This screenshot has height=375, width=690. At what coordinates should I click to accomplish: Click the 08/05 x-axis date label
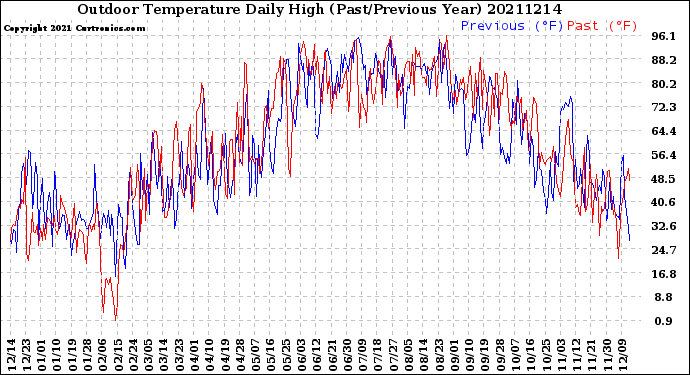407,355
